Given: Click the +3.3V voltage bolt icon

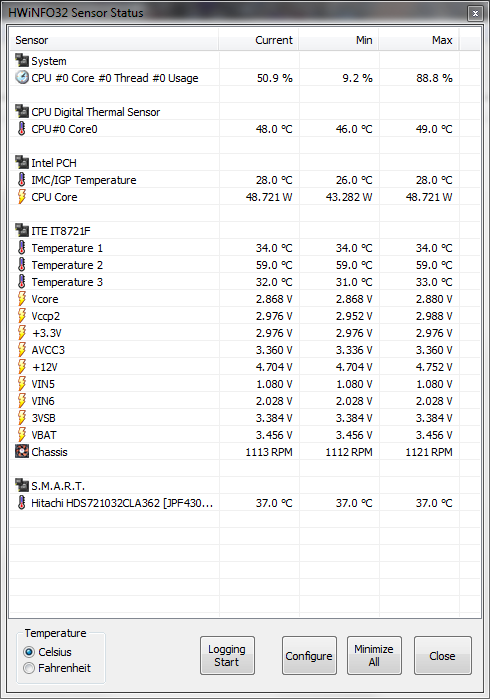Looking at the screenshot, I should [x=21, y=332].
